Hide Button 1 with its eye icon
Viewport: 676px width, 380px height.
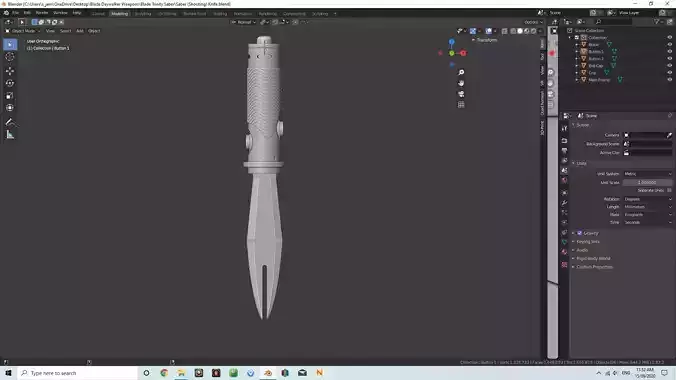coord(670,51)
